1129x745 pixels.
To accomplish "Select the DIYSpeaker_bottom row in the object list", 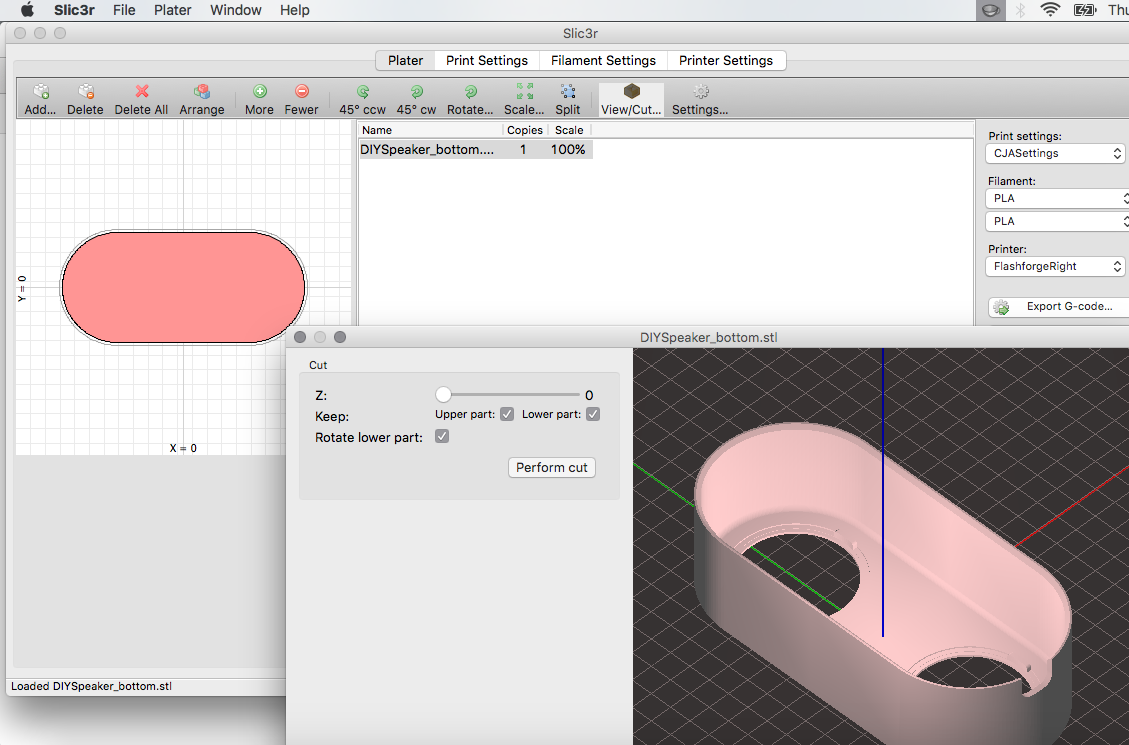I will (475, 150).
